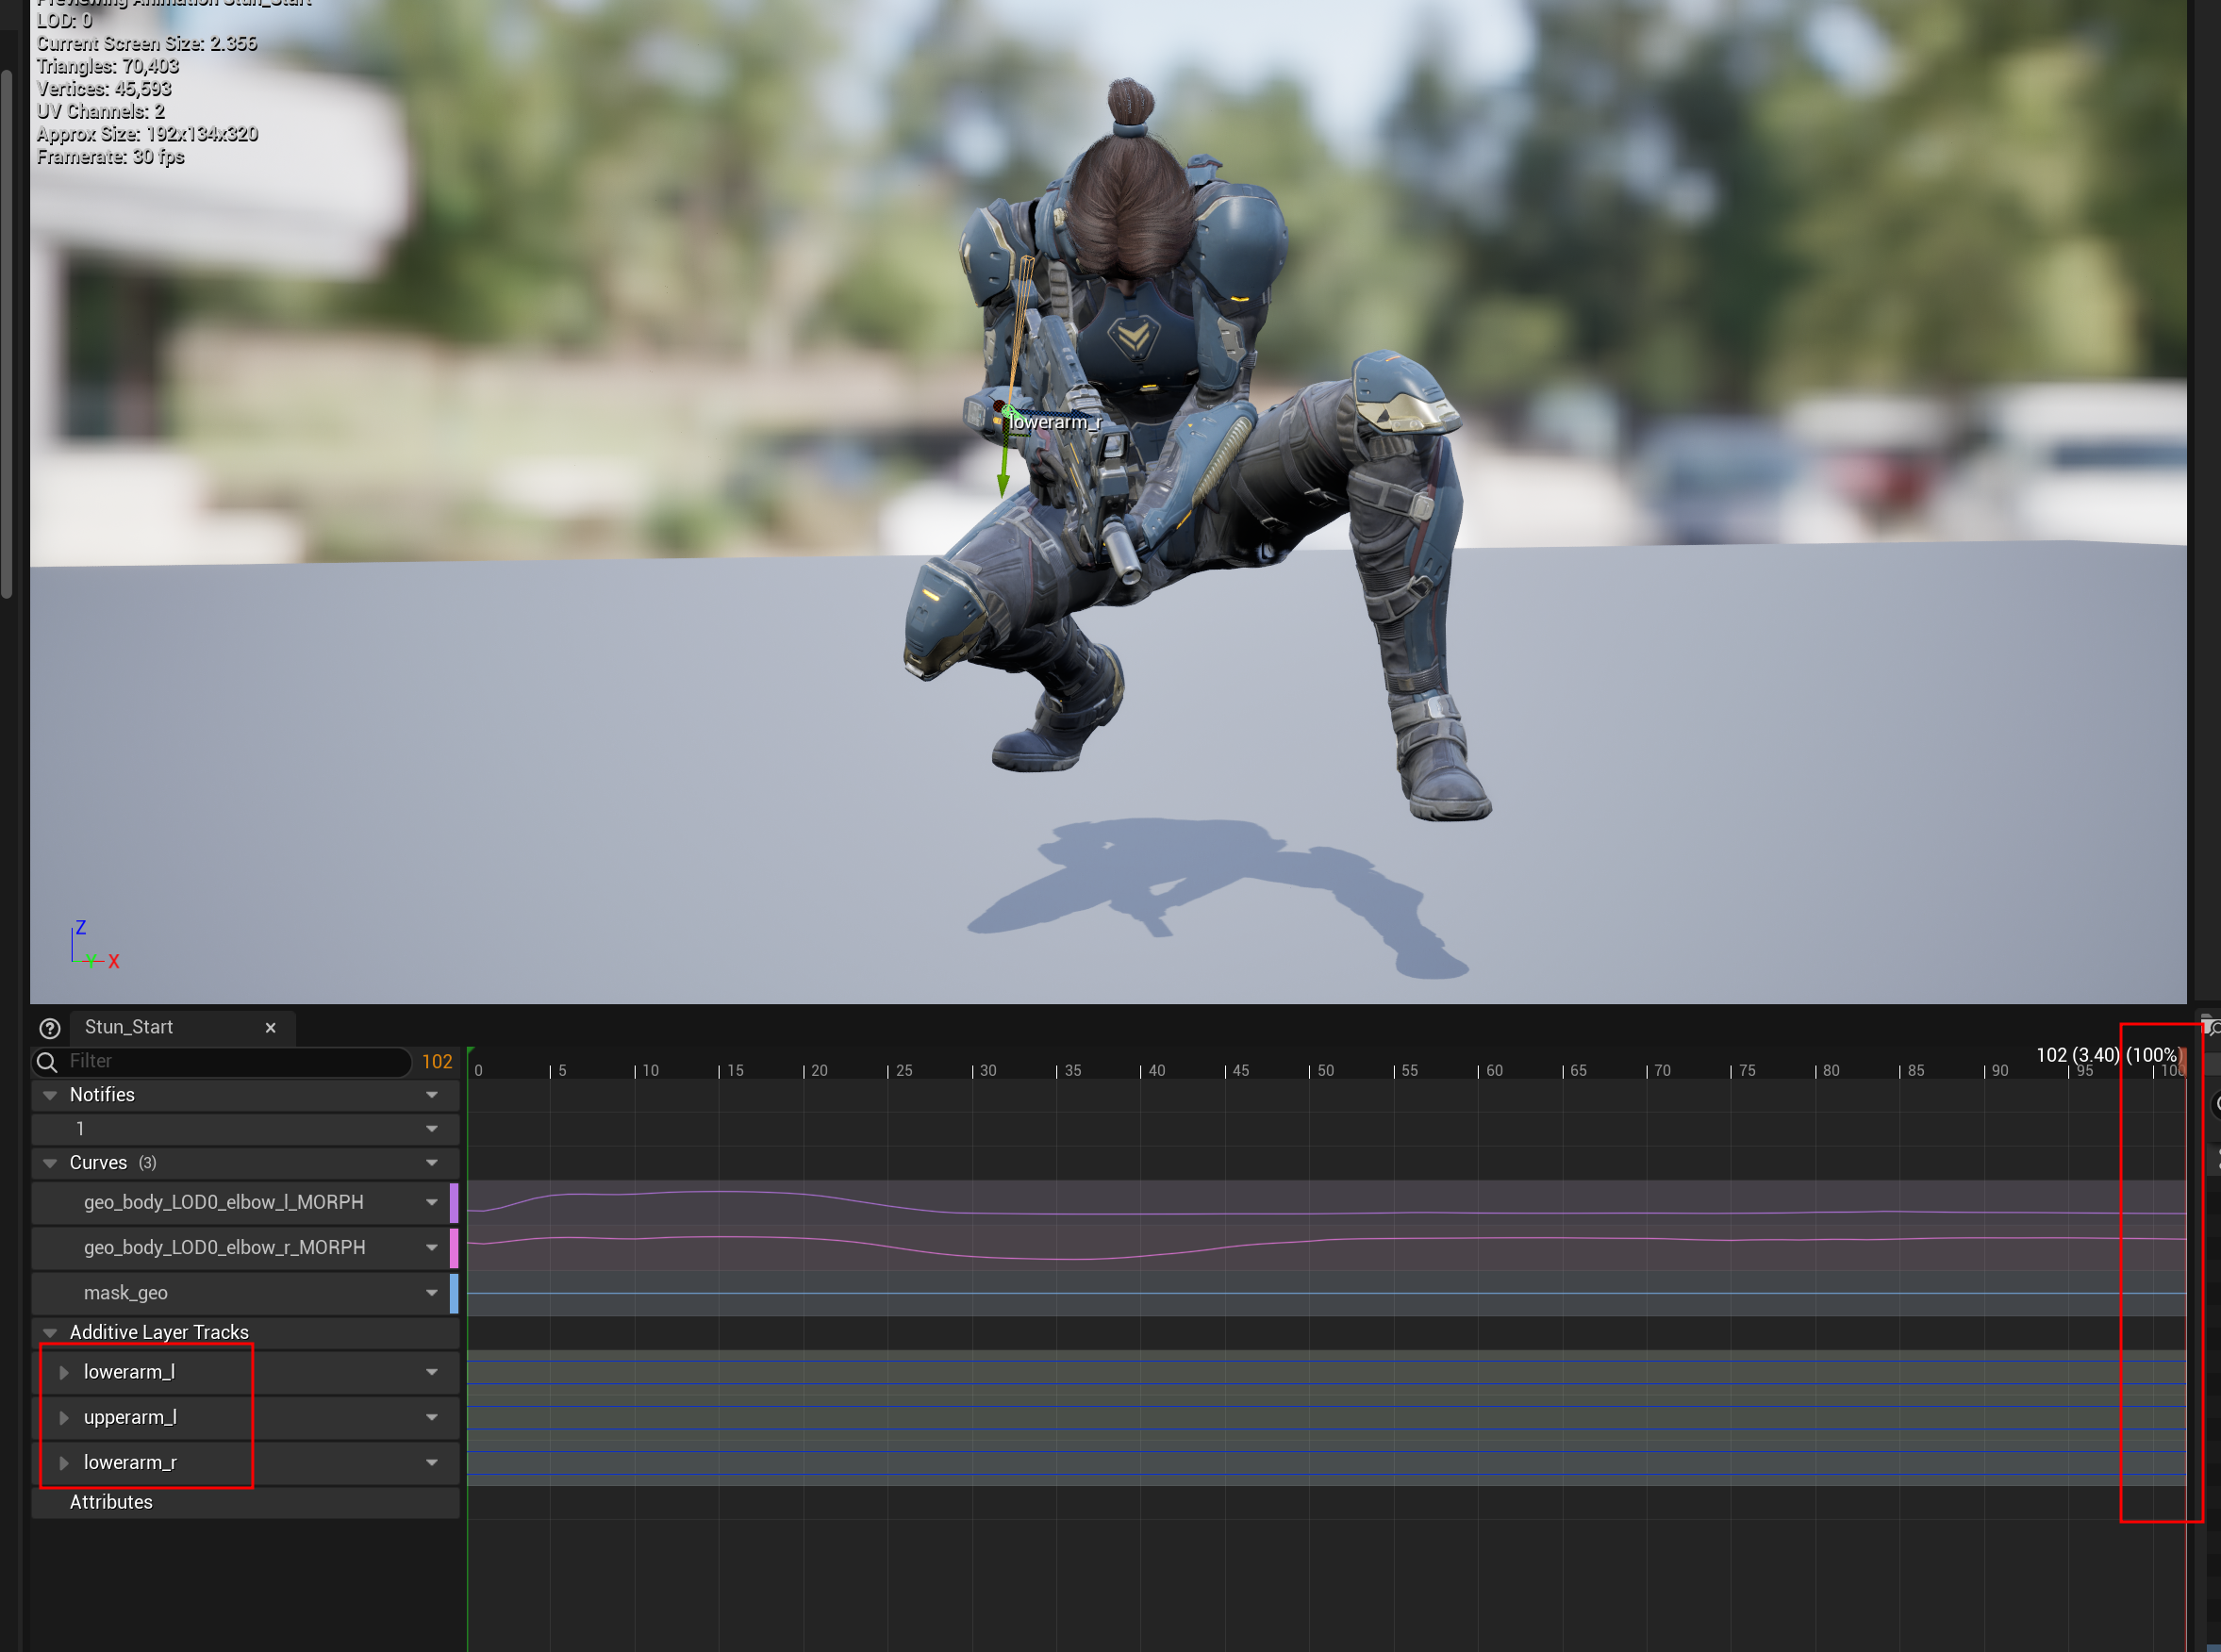The width and height of the screenshot is (2221, 1652).
Task: Expand the upperarm_l track
Action: coord(64,1417)
